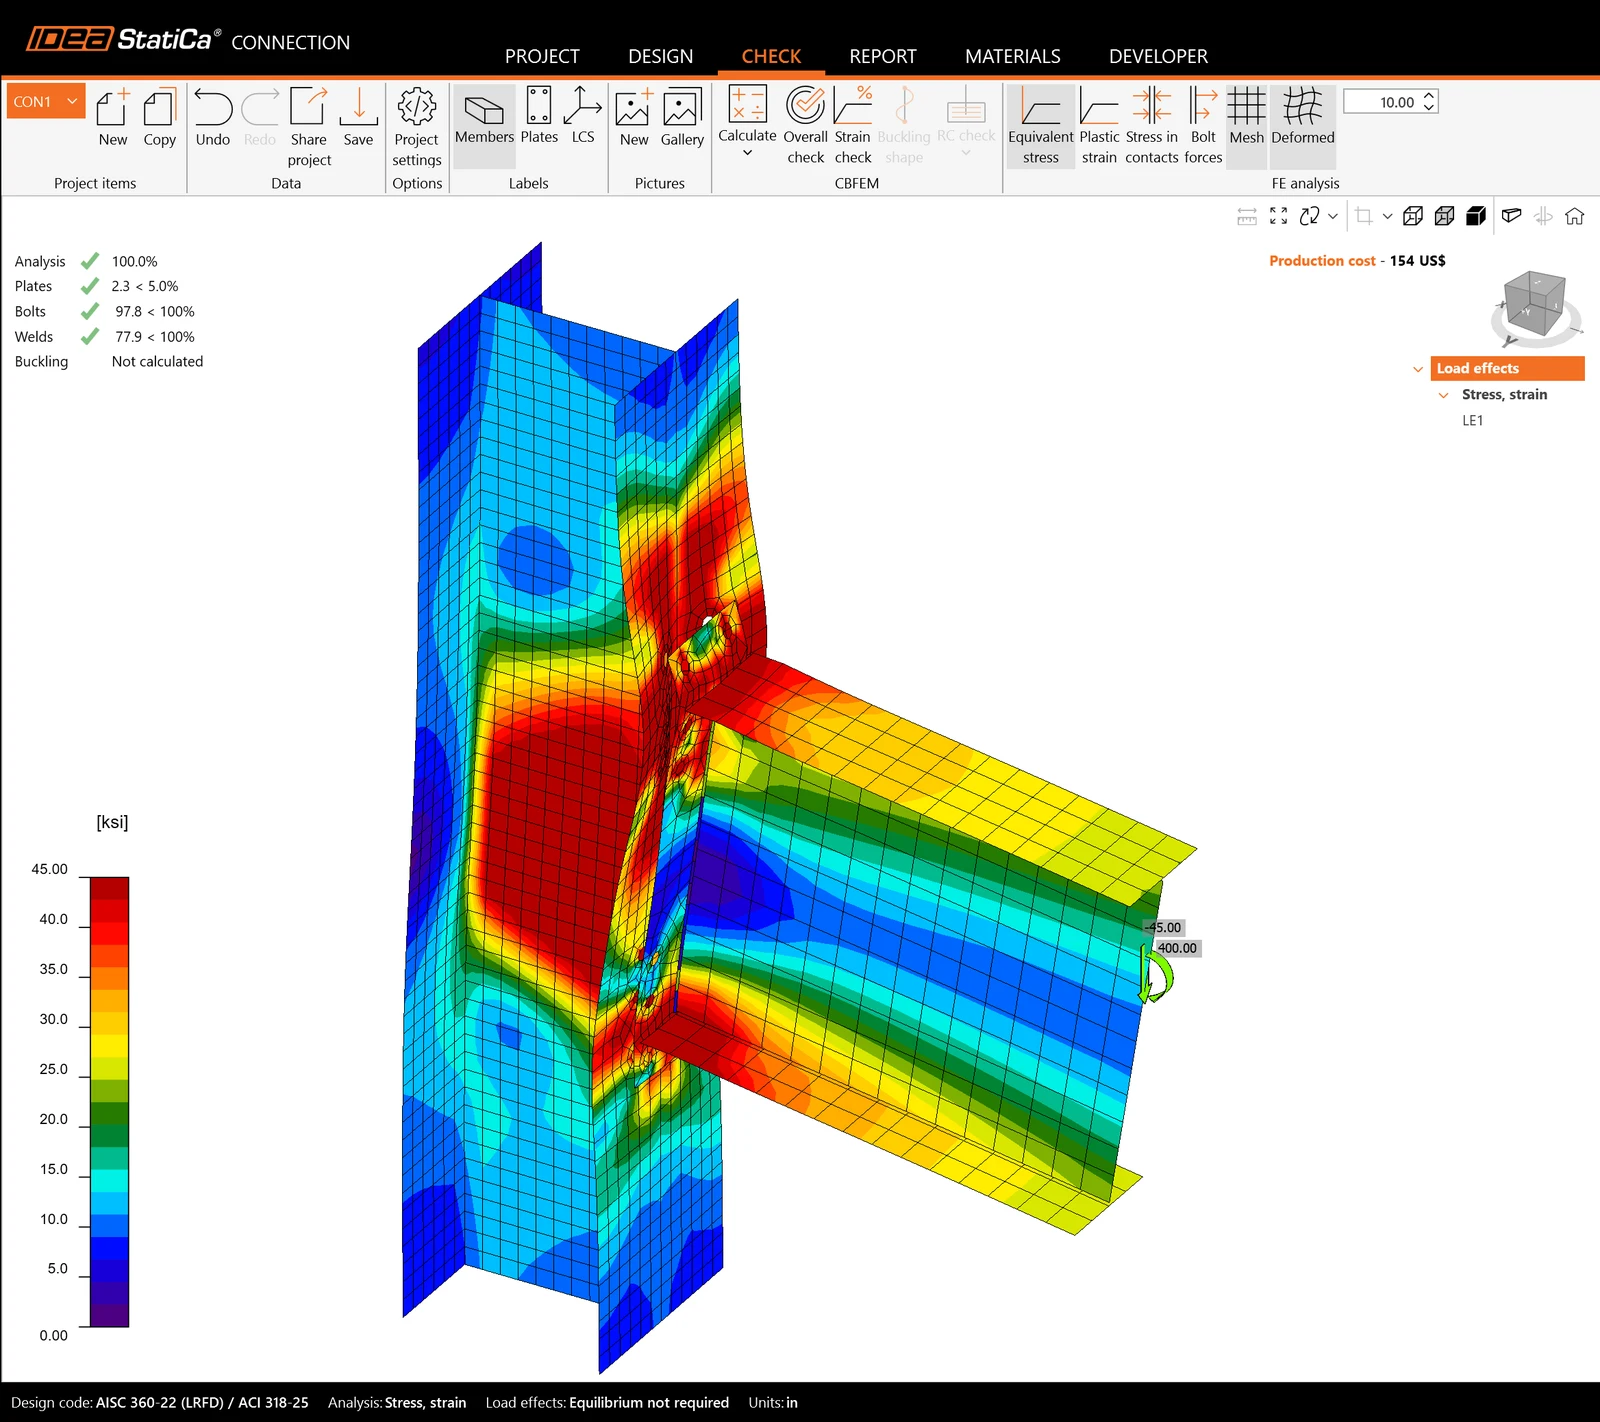Click the rotate view icon
Screen dimensions: 1600x1422
point(1309,216)
